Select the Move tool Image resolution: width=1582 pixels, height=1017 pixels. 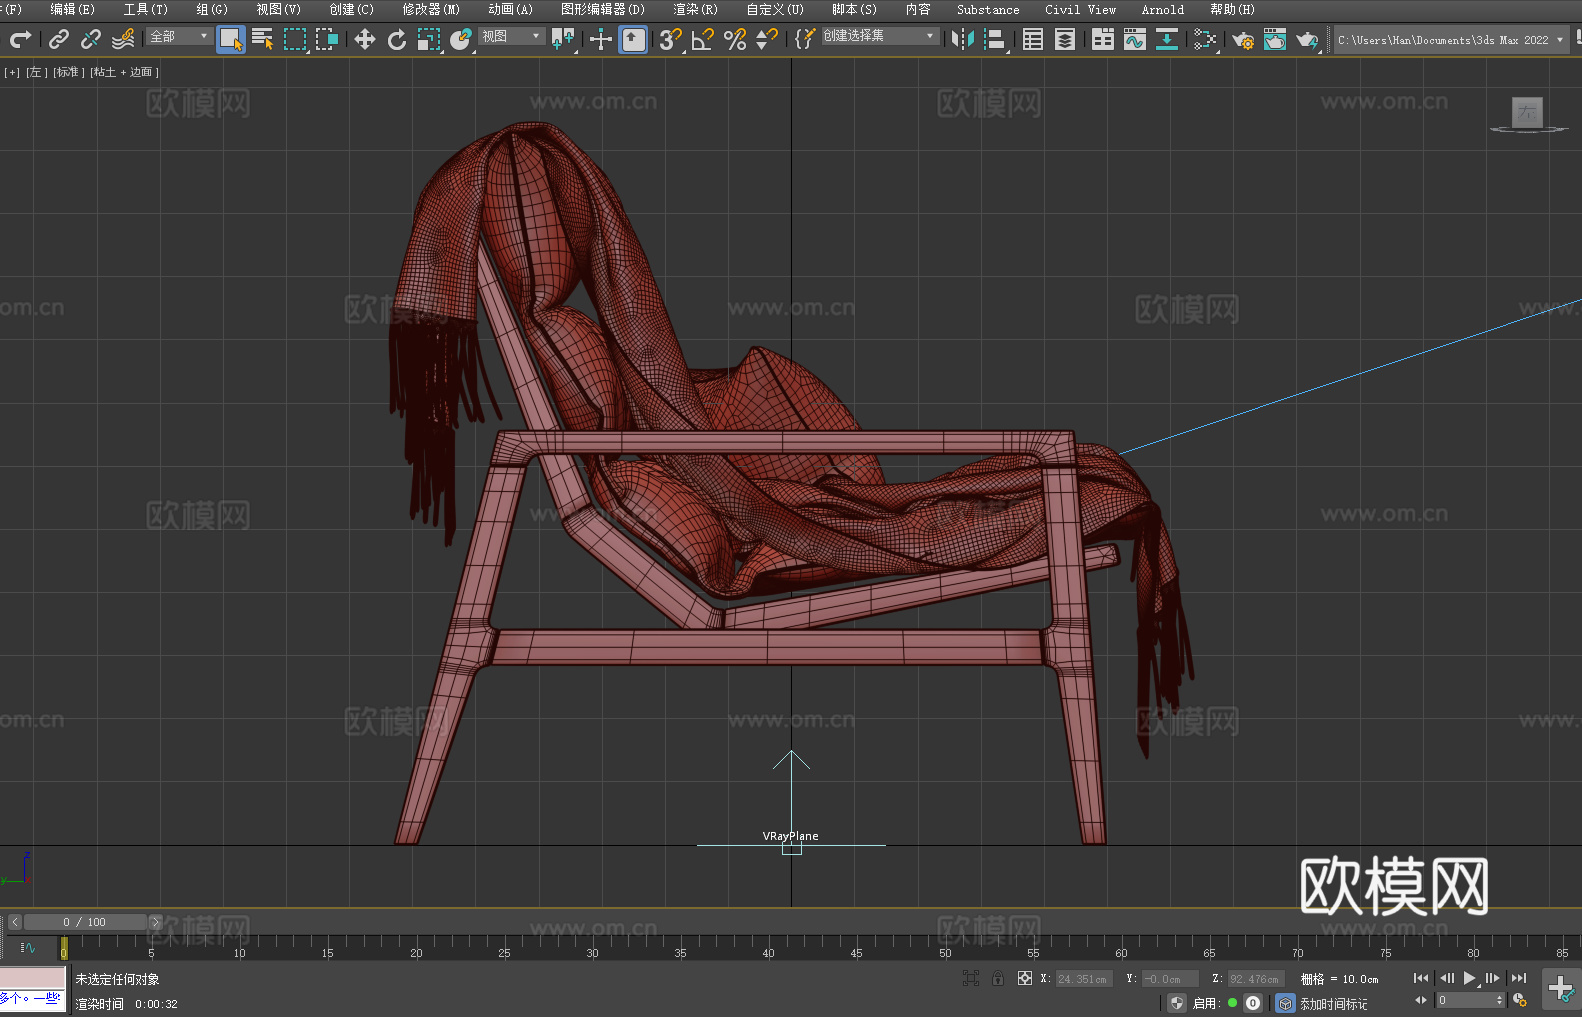pos(365,39)
